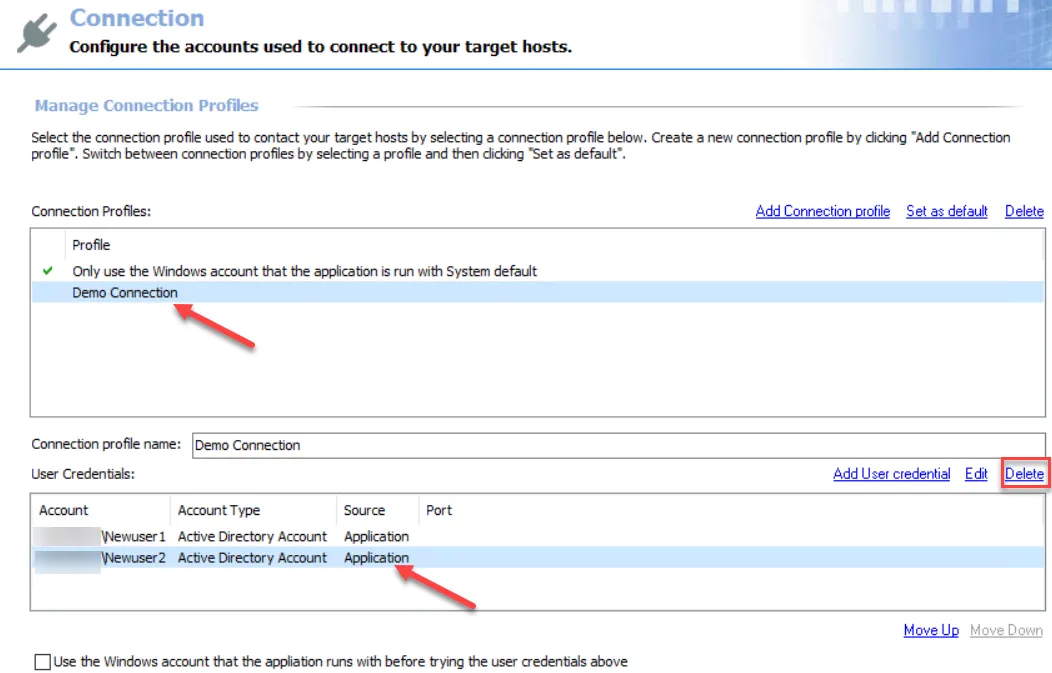Viewport: 1052px width, 673px height.
Task: Click the Source column header
Action: [x=364, y=510]
